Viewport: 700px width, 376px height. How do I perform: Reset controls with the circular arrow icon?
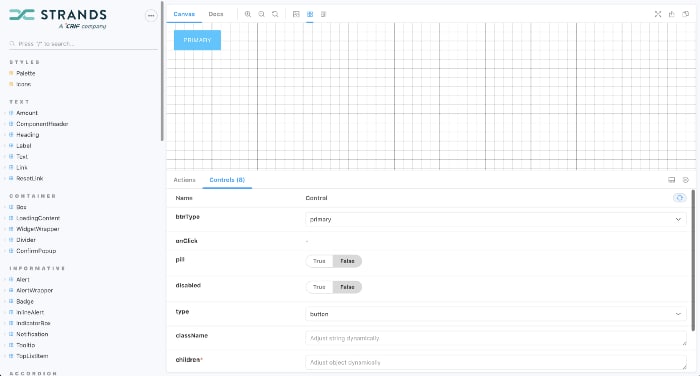(679, 198)
